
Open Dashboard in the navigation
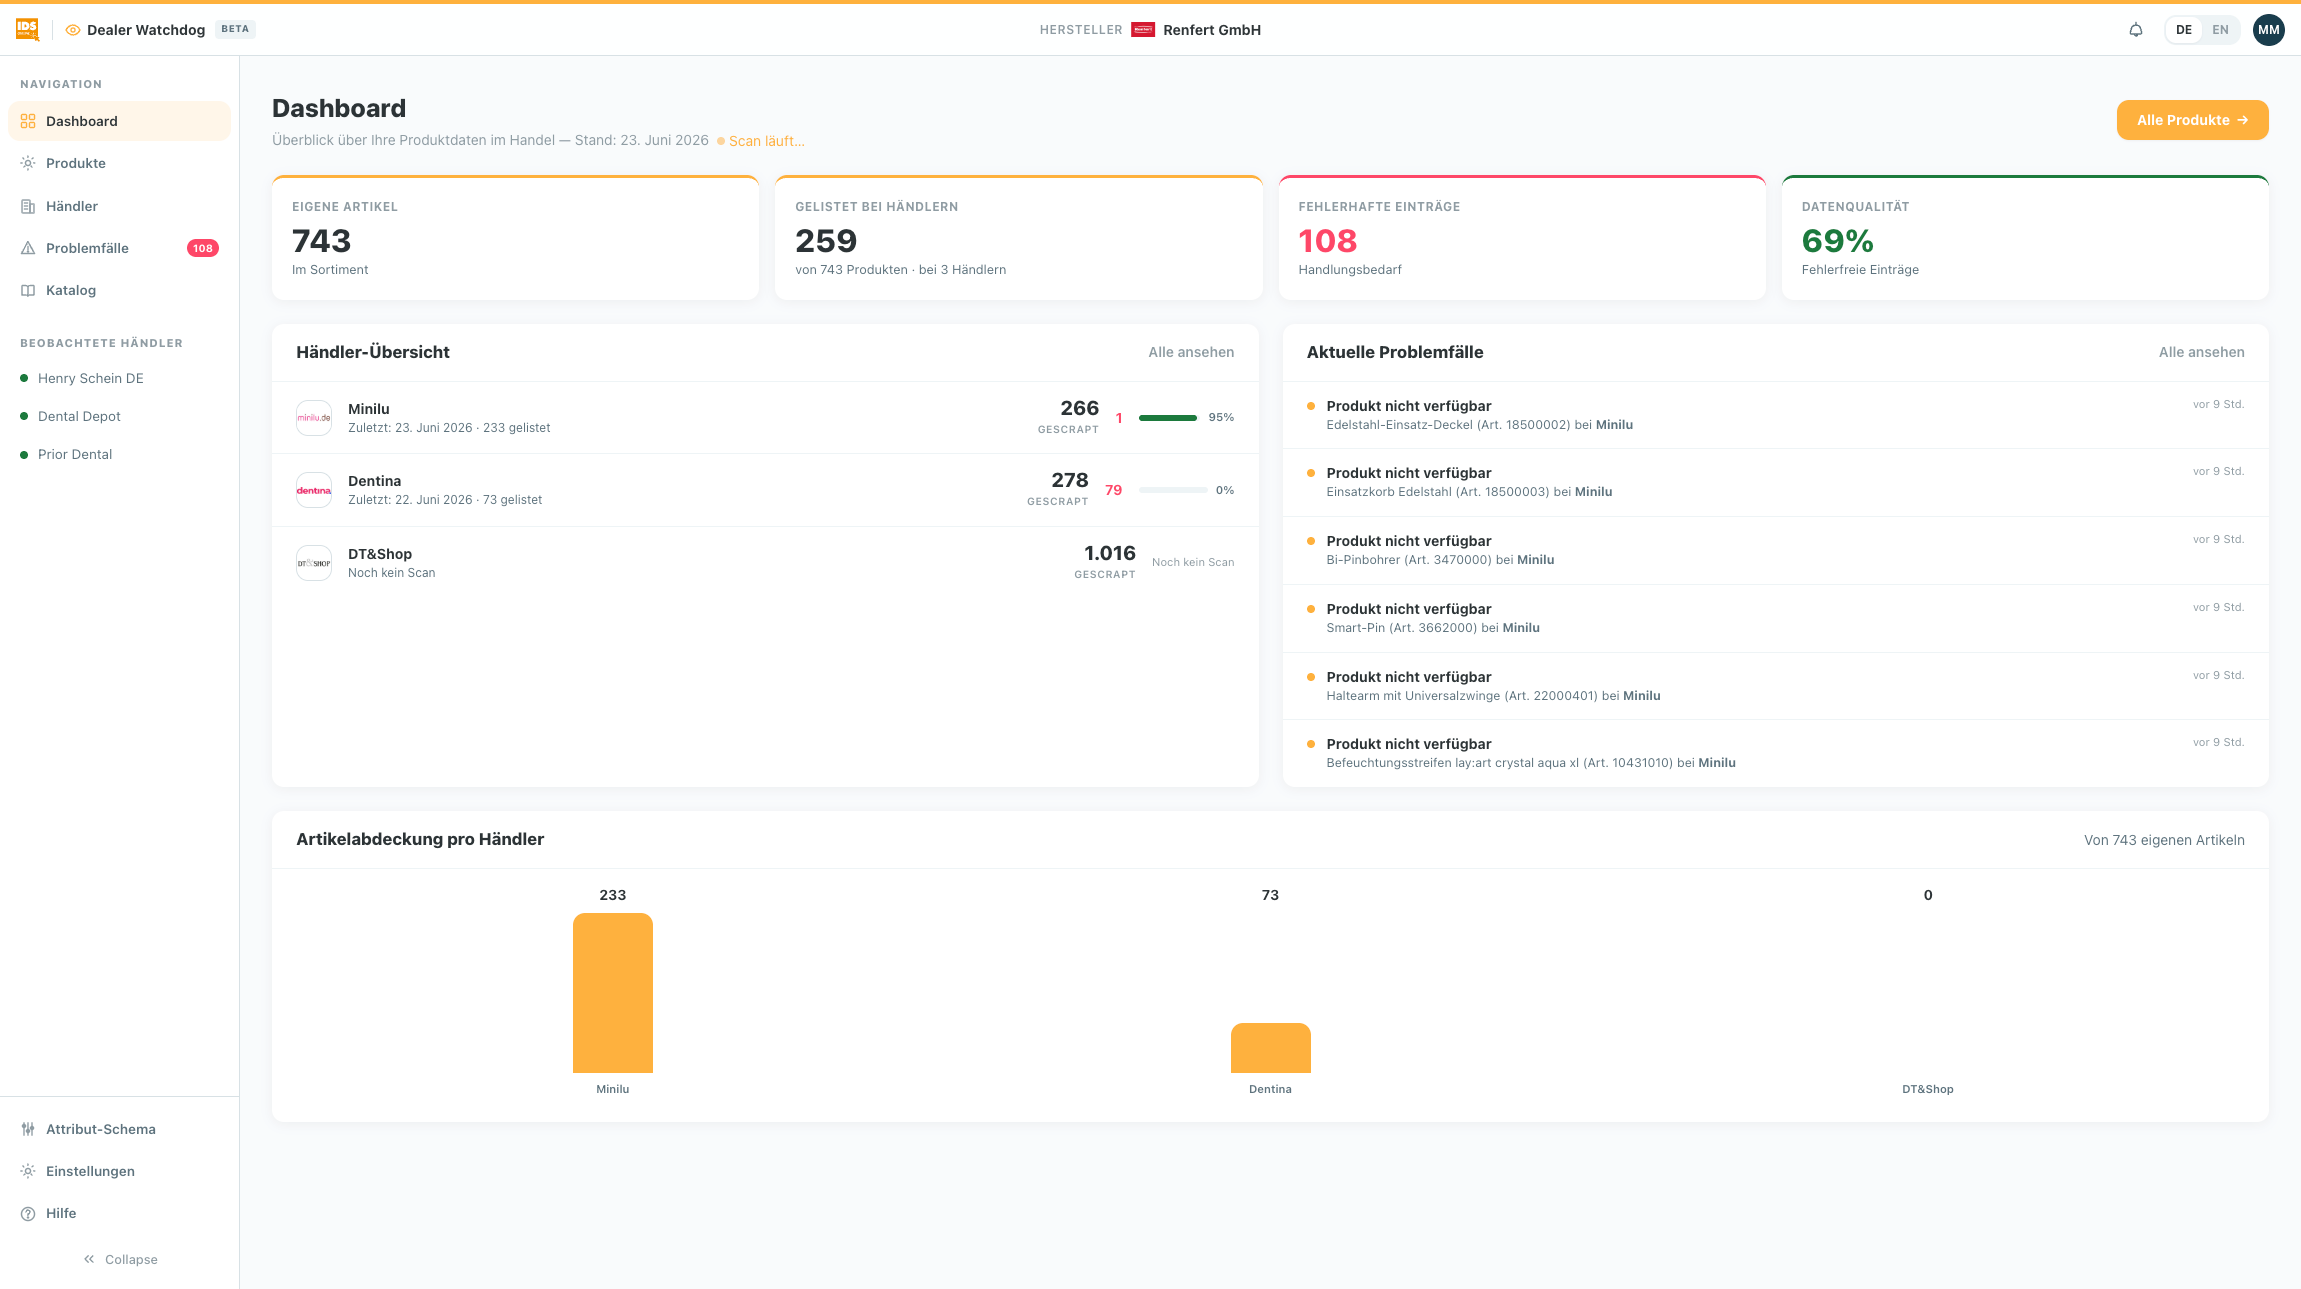[119, 121]
